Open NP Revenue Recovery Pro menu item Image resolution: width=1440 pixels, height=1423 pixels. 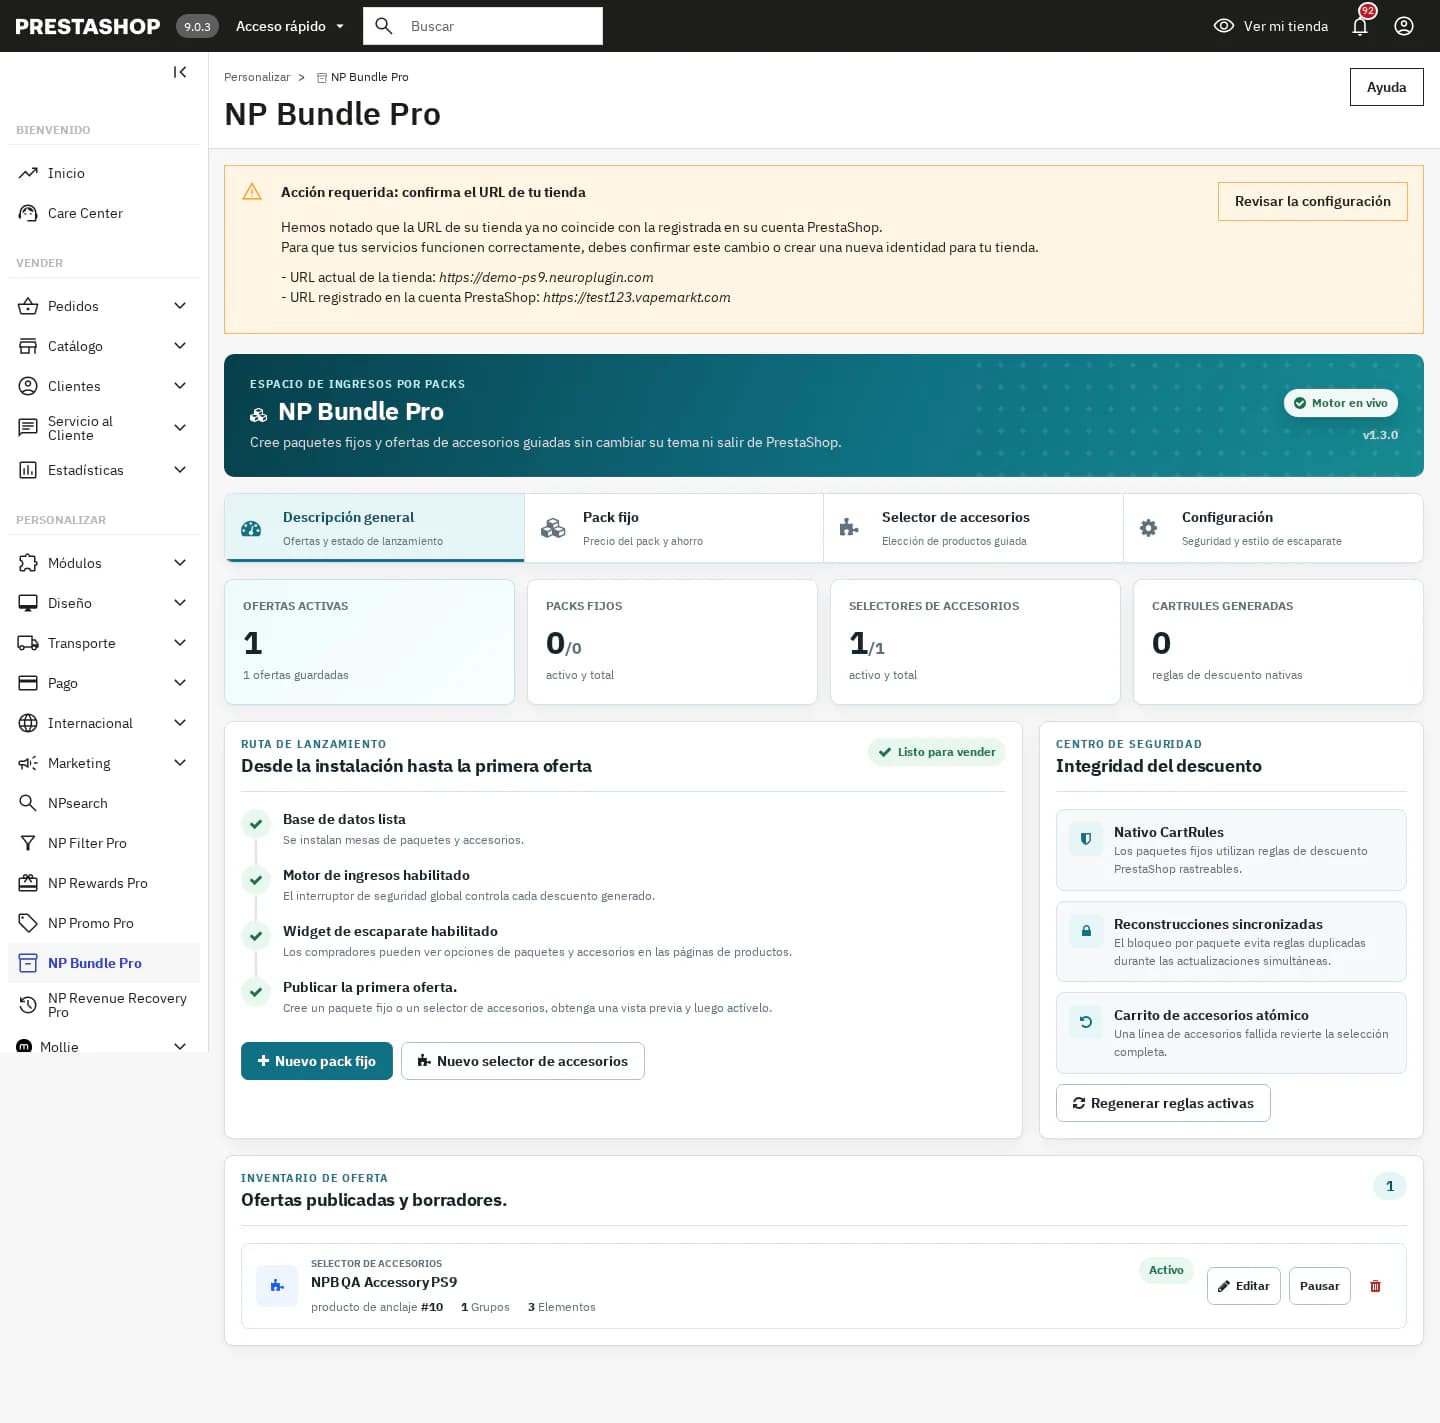click(104, 1005)
